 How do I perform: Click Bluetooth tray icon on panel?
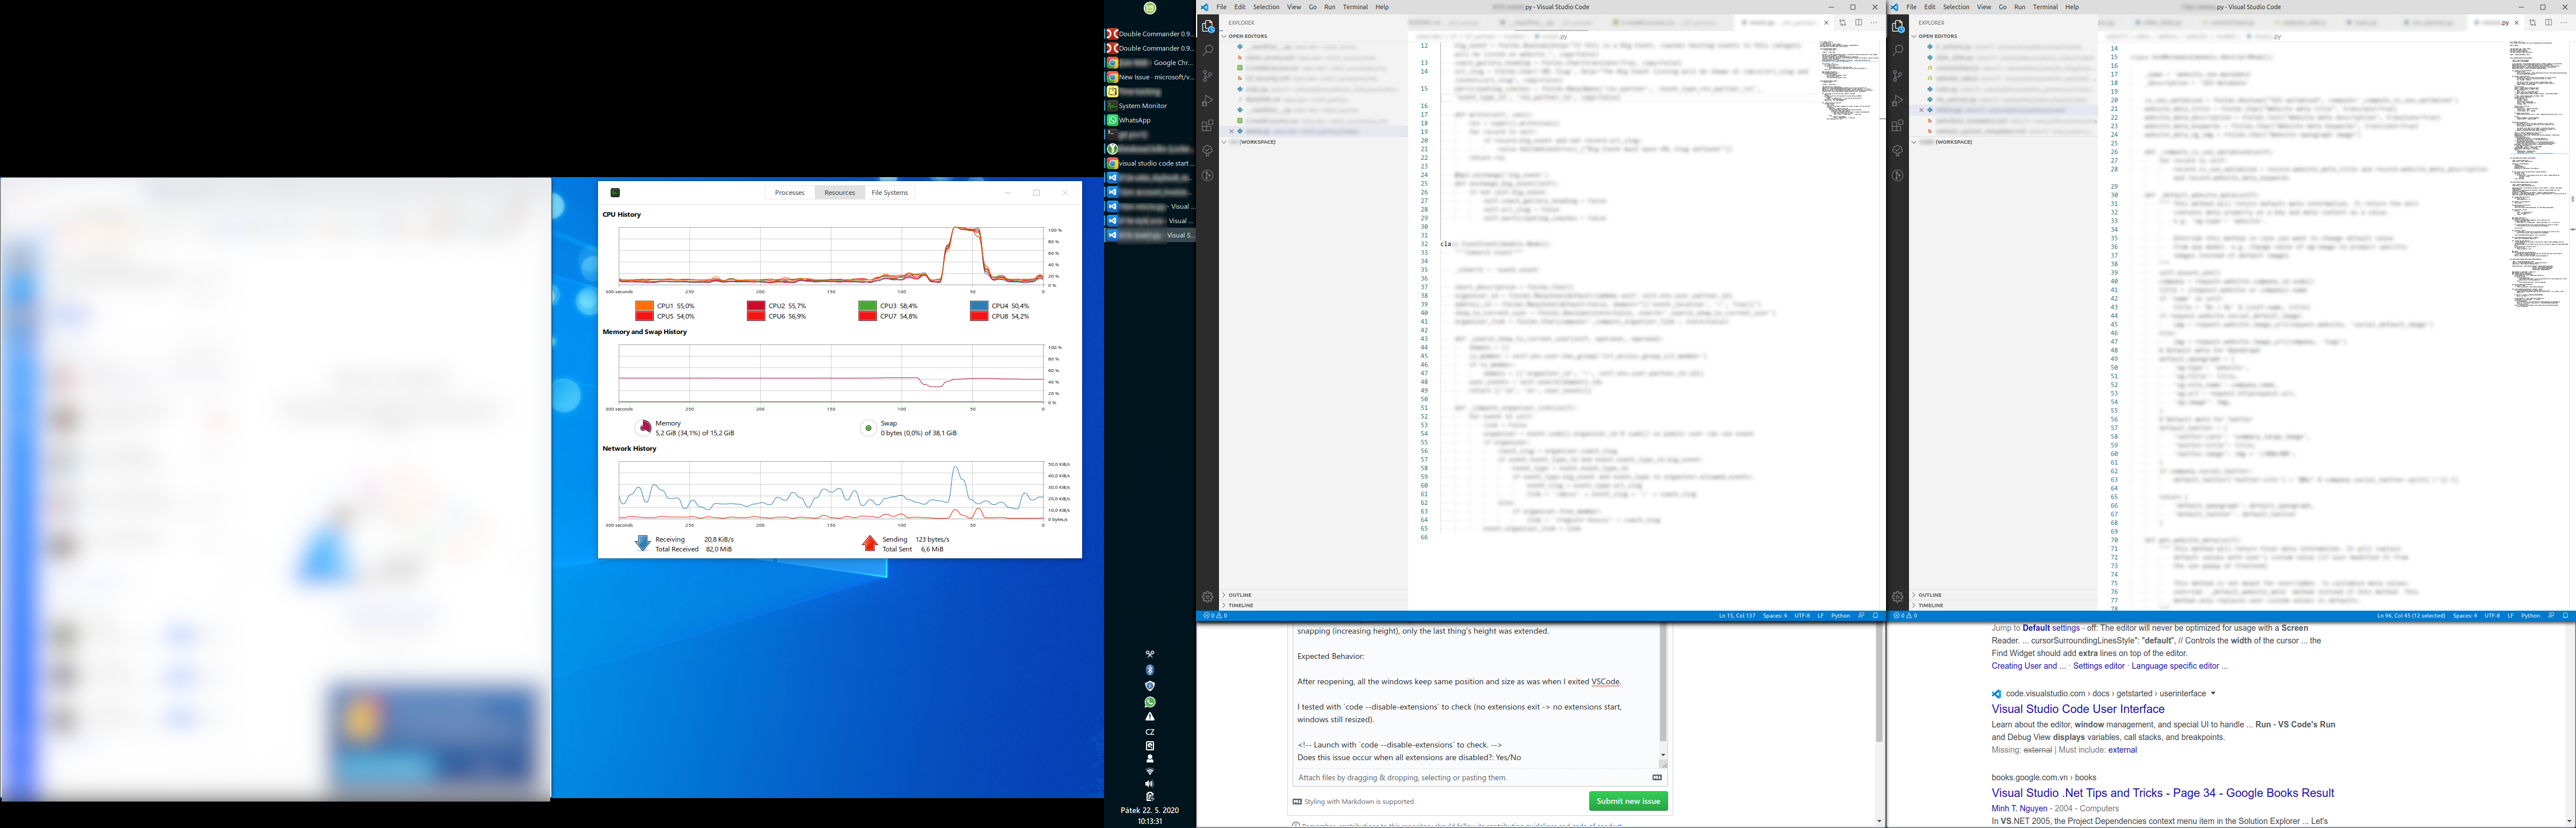[1150, 670]
